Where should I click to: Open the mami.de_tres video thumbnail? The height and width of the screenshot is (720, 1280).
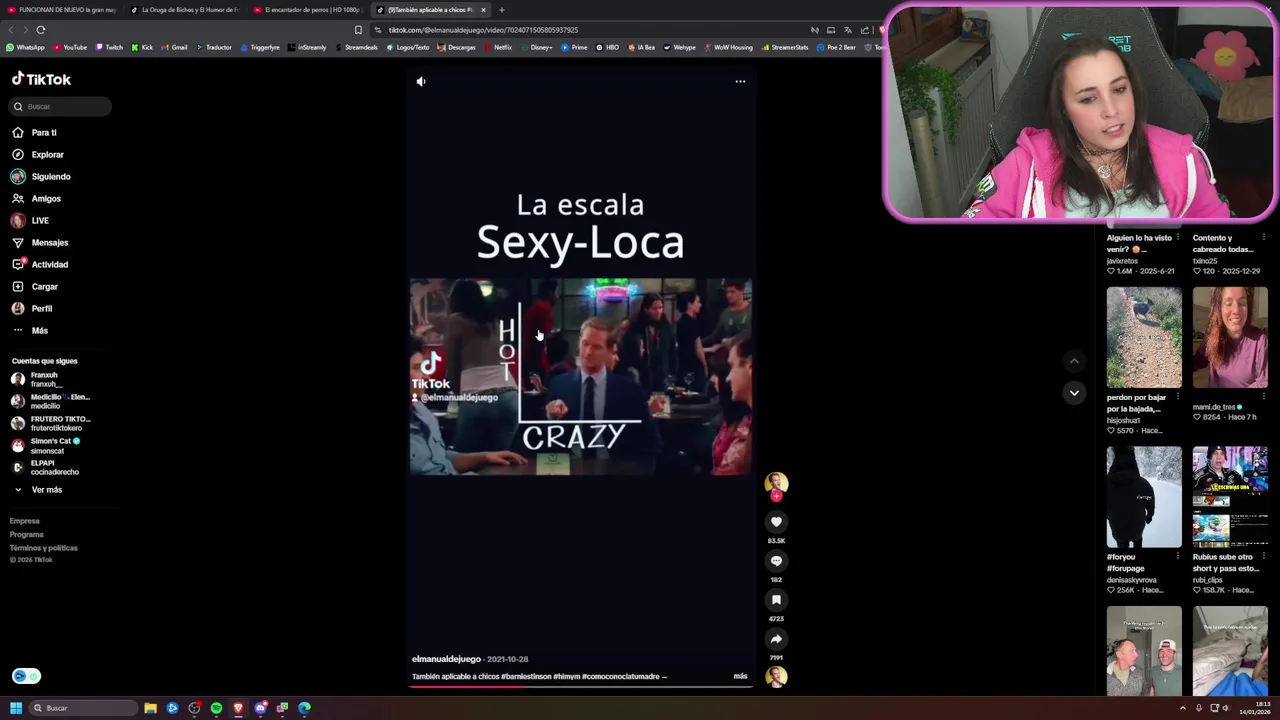tap(1230, 337)
